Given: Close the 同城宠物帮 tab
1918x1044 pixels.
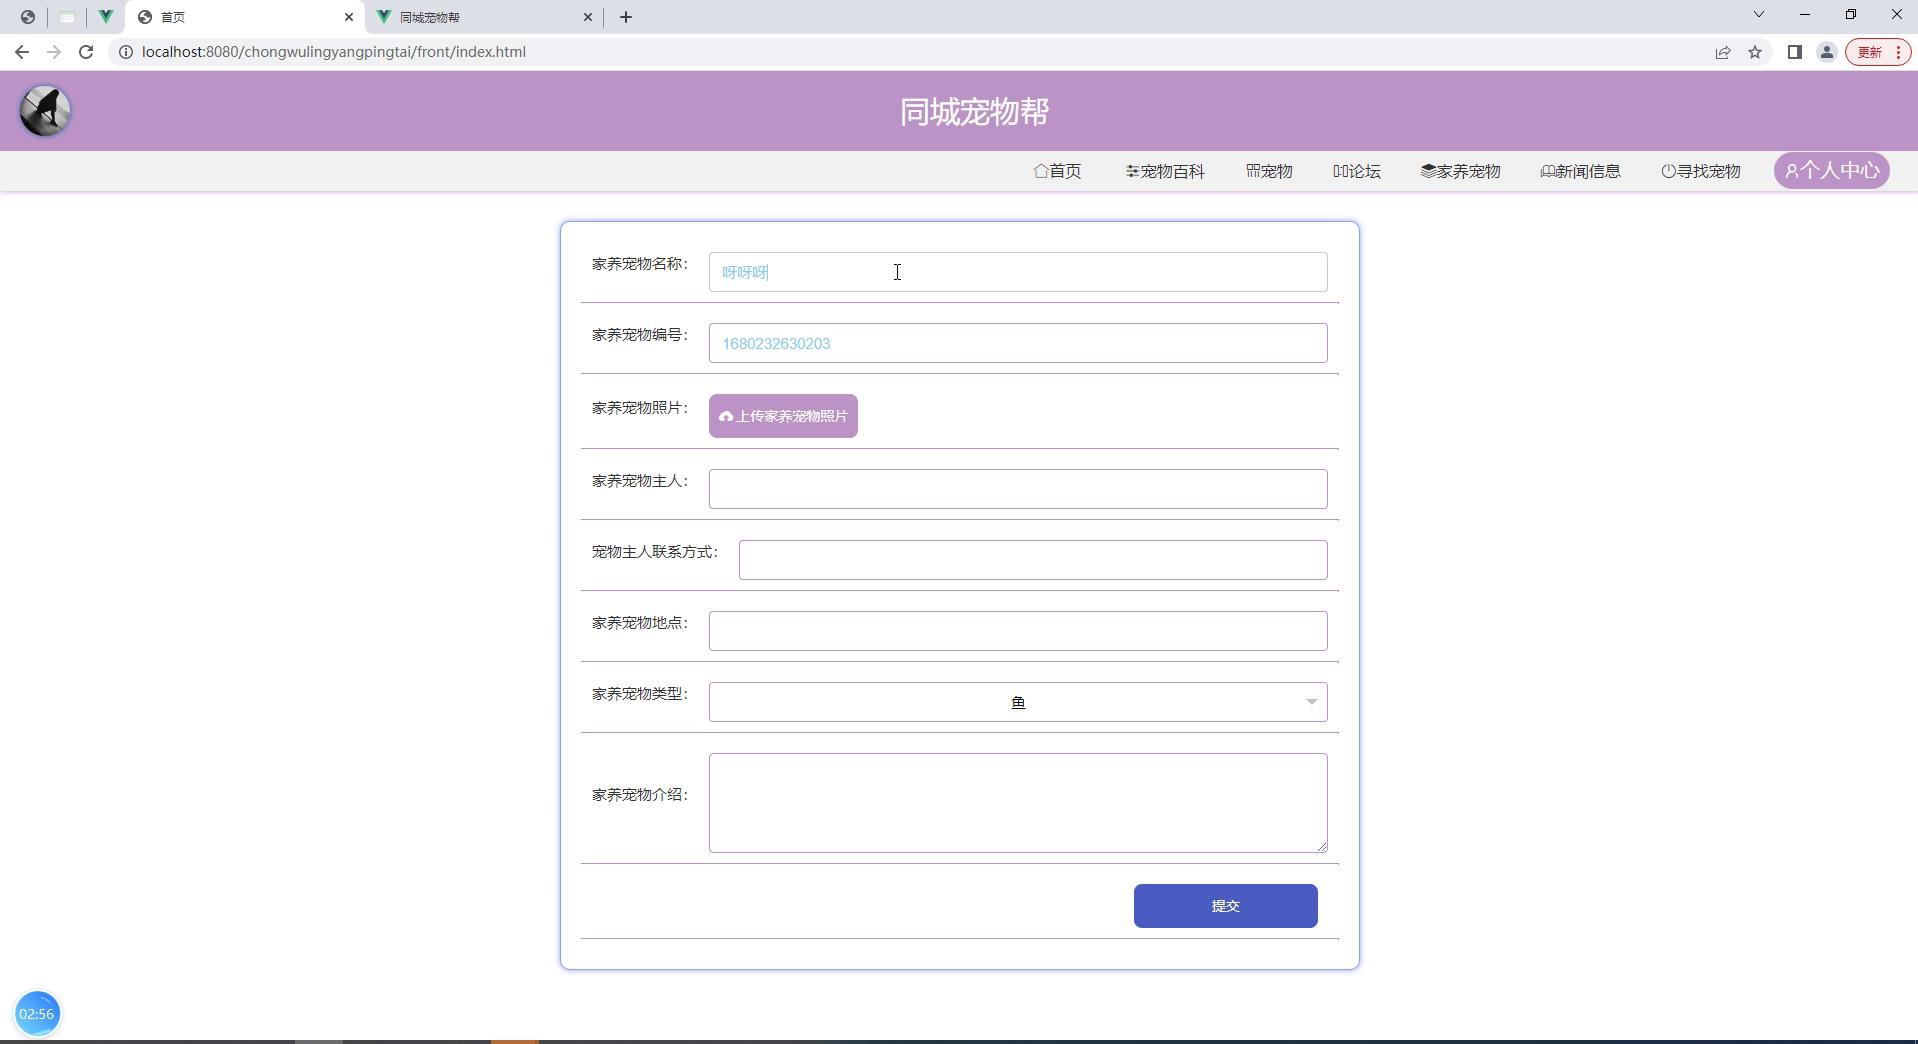Looking at the screenshot, I should click(588, 17).
